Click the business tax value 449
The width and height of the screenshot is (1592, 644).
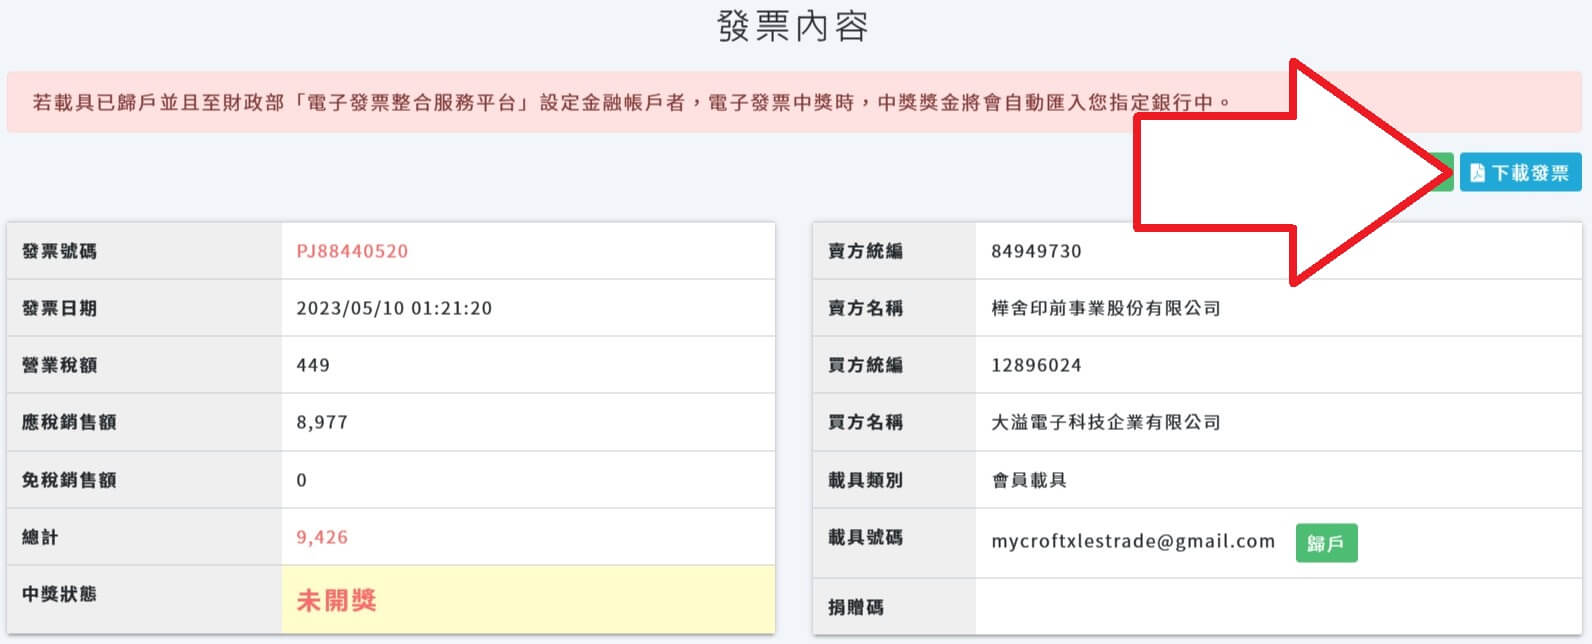pyautogui.click(x=313, y=365)
